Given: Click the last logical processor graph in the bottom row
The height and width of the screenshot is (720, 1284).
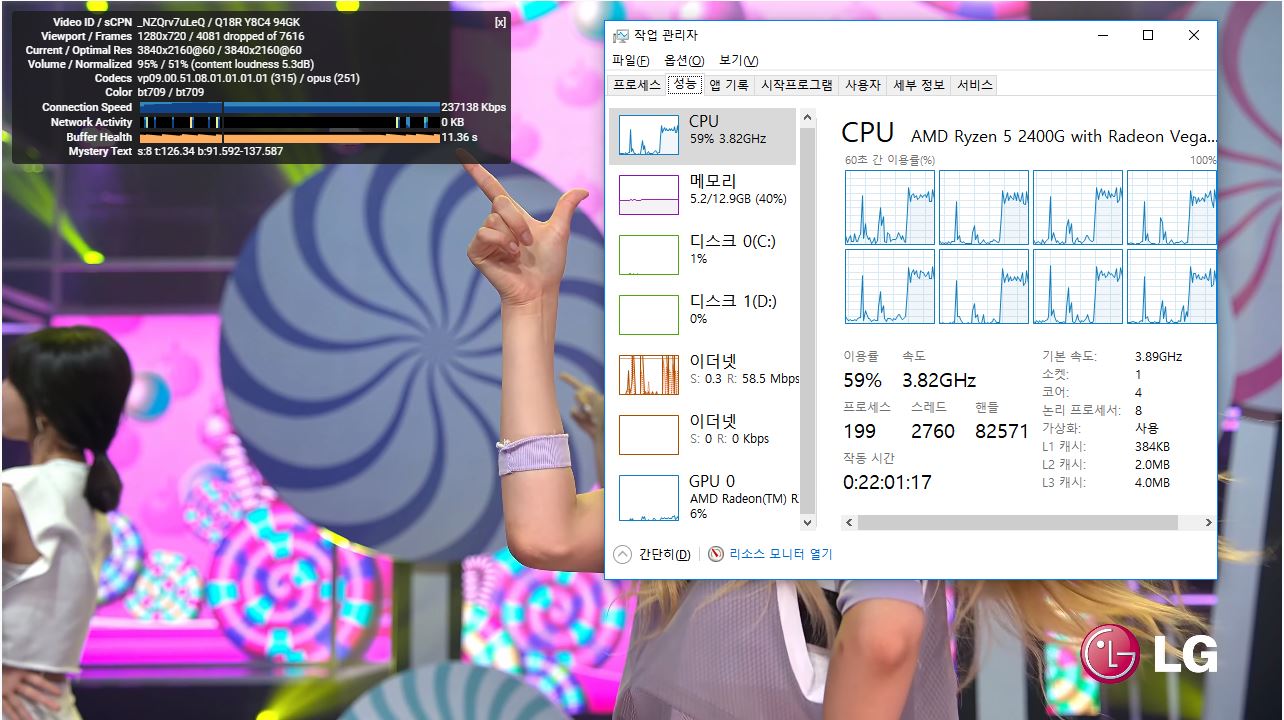Looking at the screenshot, I should tap(1171, 287).
